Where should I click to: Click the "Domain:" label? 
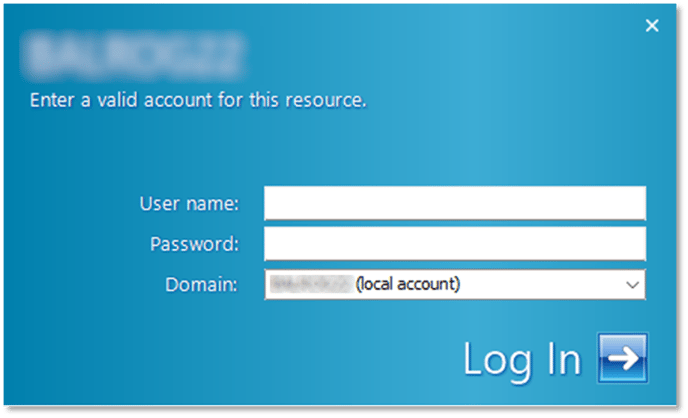(x=201, y=285)
